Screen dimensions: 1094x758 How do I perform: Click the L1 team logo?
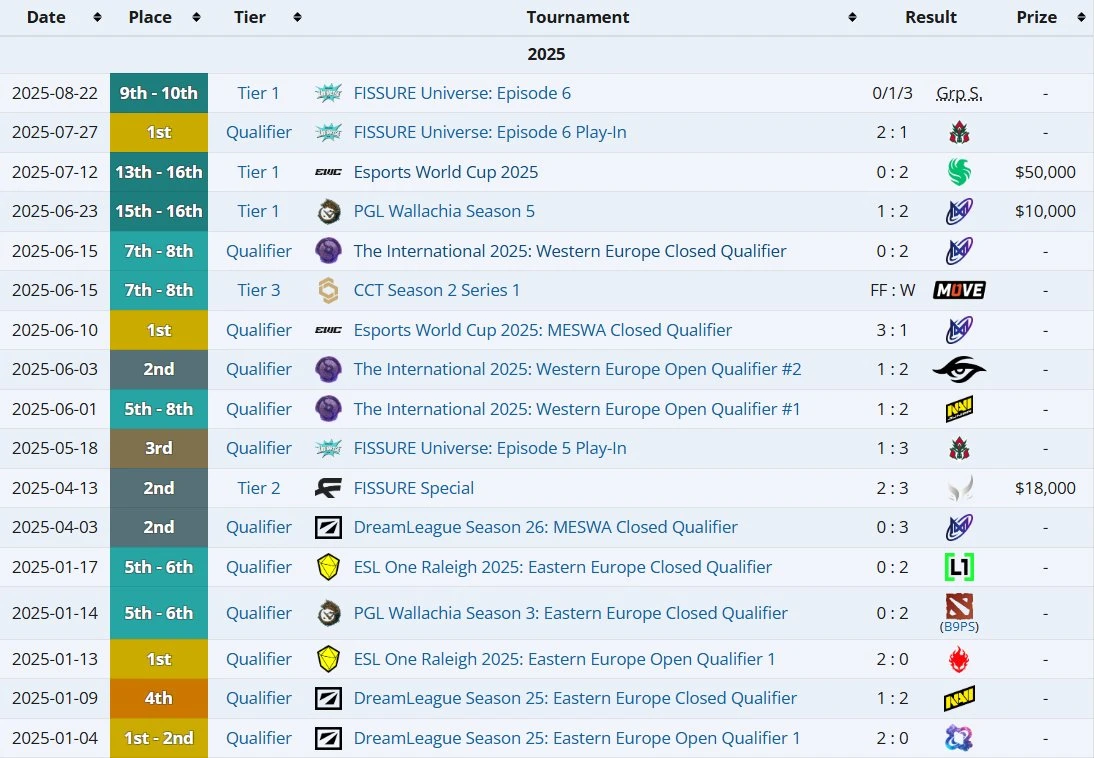(x=959, y=567)
